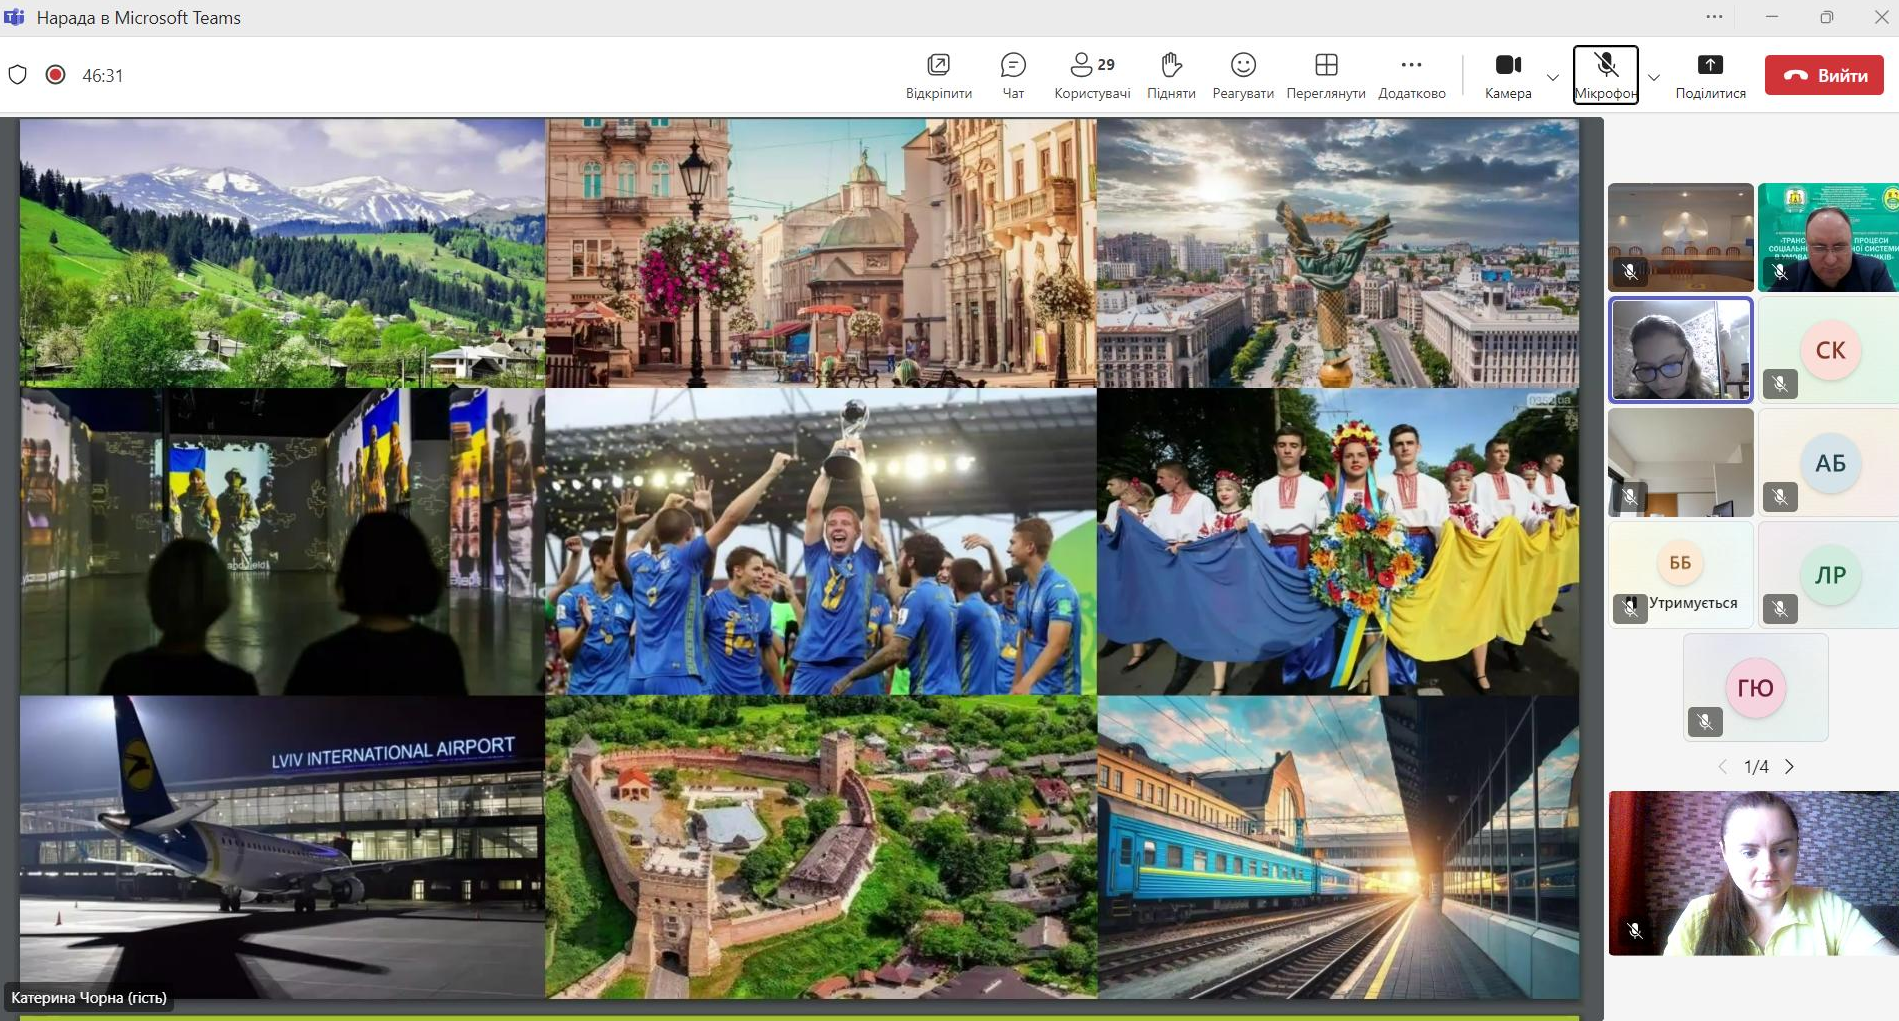Click the red recording indicator

[56, 75]
